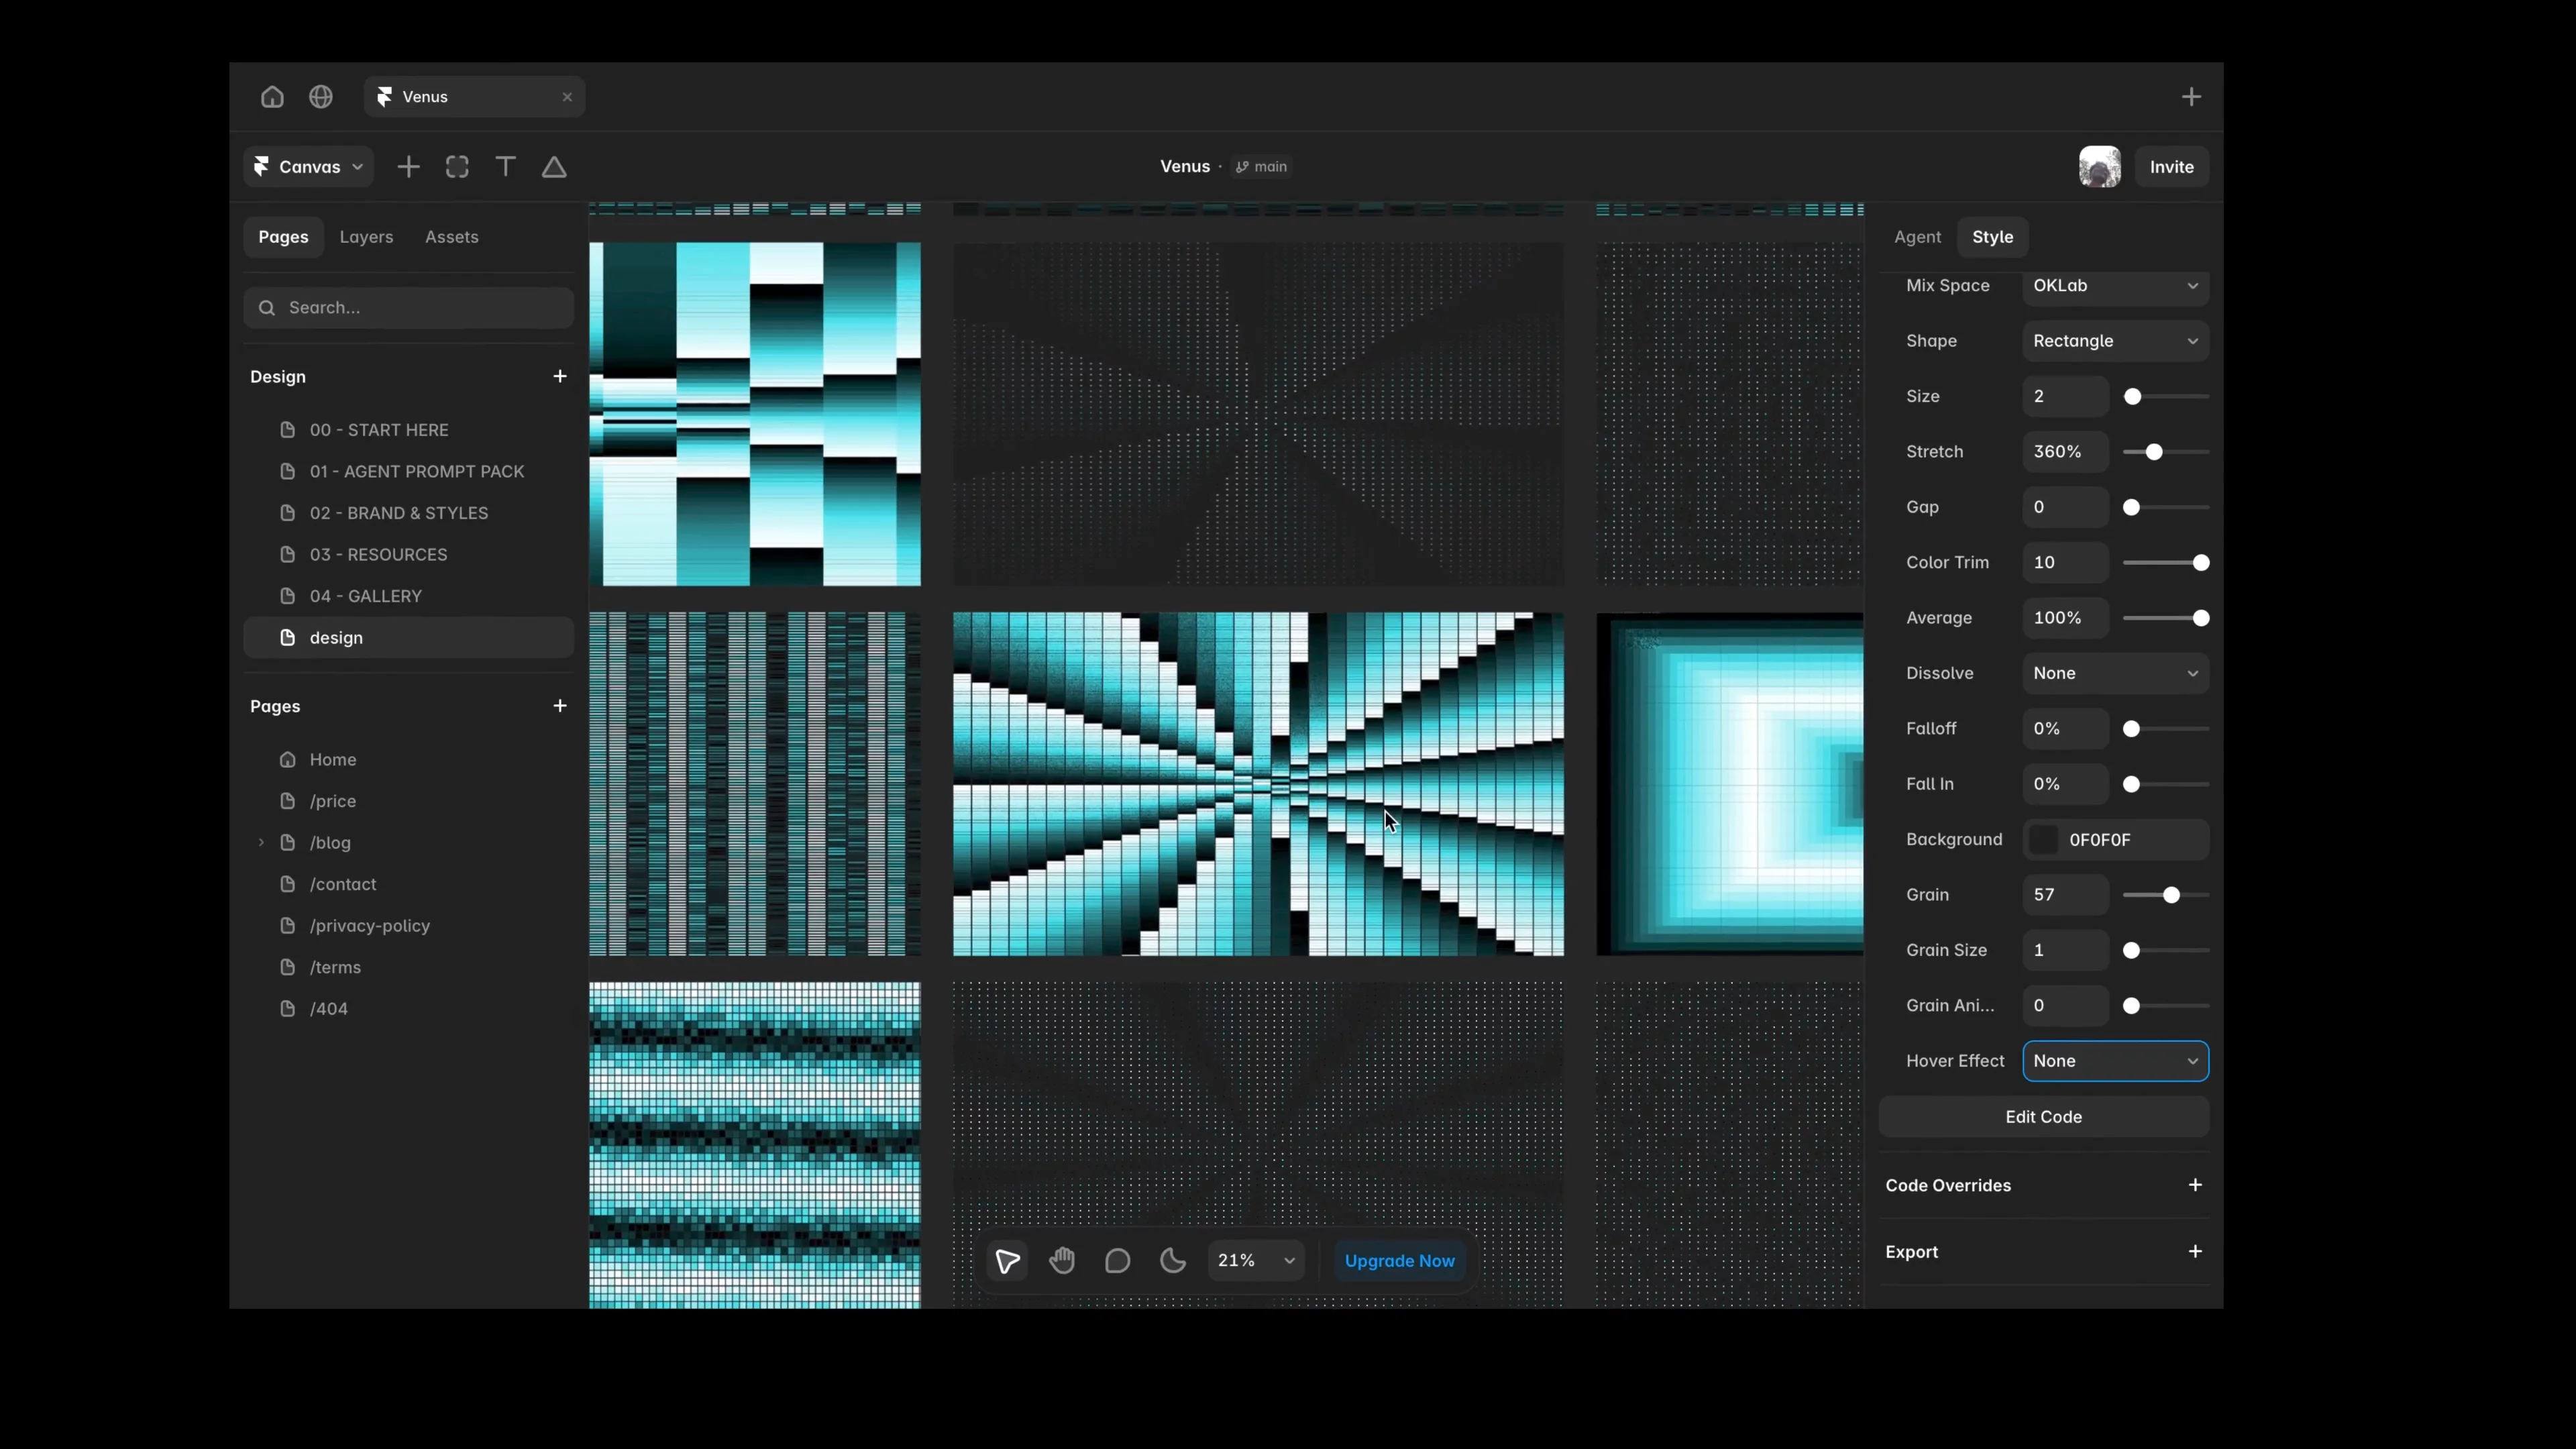Open the 02 - BRAND & STYLES page
The width and height of the screenshot is (2576, 1449).
click(x=408, y=513)
